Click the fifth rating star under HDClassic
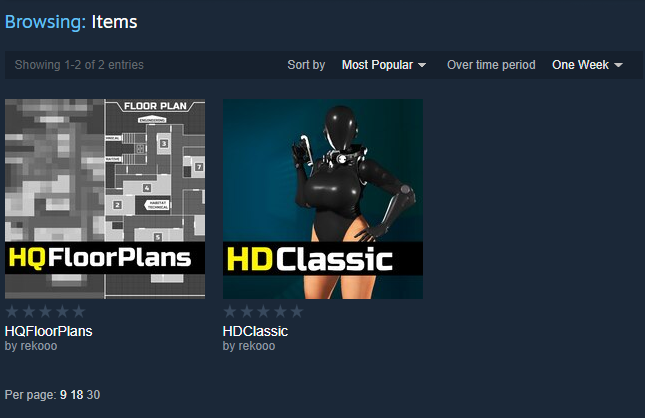Image resolution: width=645 pixels, height=418 pixels. [x=297, y=311]
